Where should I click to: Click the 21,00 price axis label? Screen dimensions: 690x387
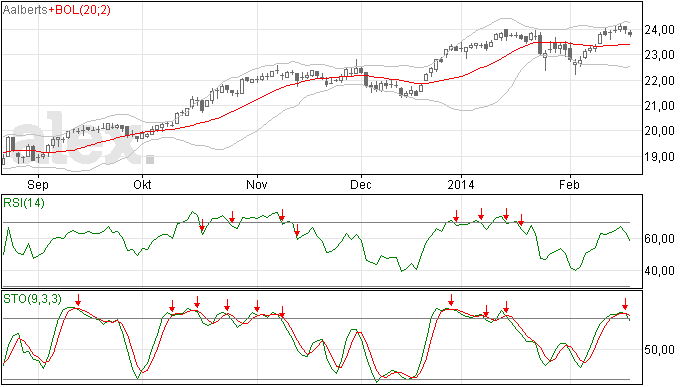659,106
